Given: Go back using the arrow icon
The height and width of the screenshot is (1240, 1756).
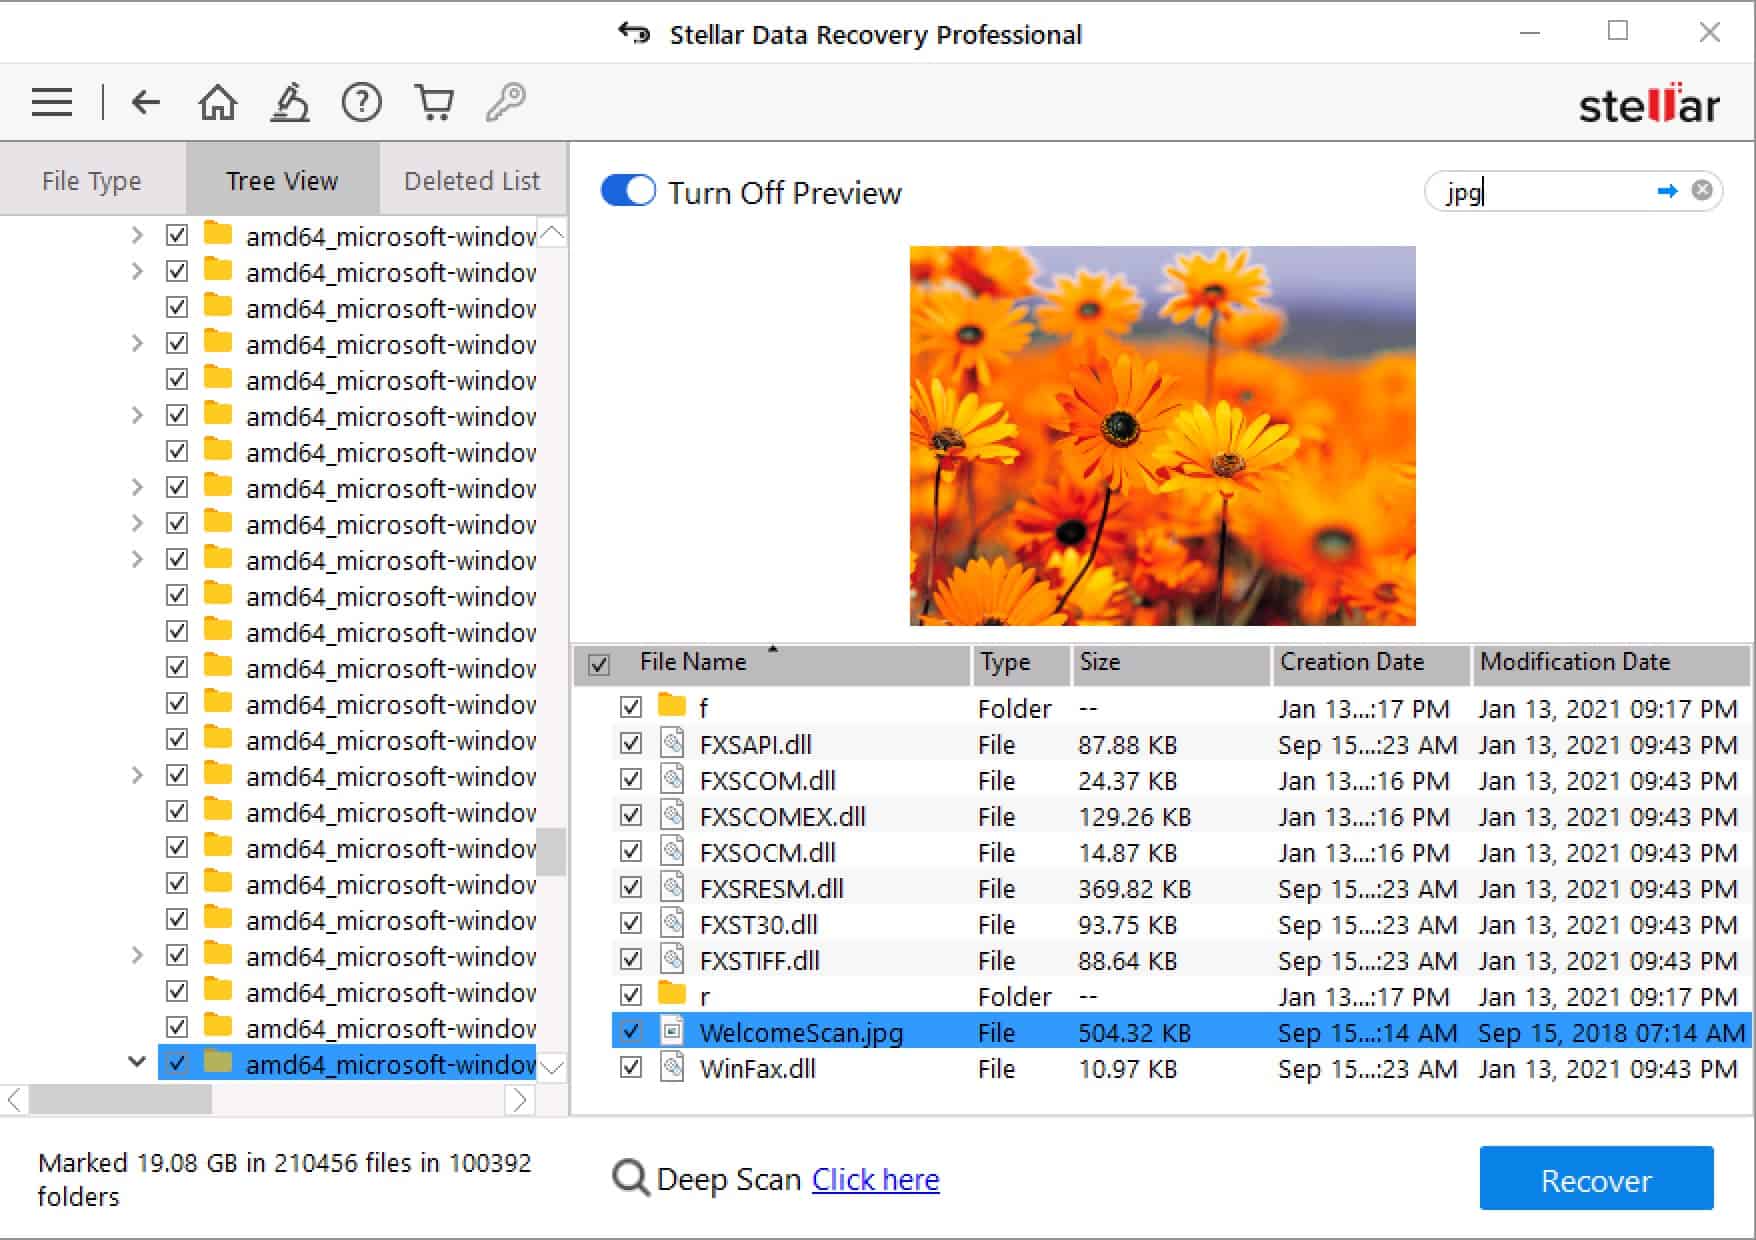Looking at the screenshot, I should pyautogui.click(x=146, y=102).
